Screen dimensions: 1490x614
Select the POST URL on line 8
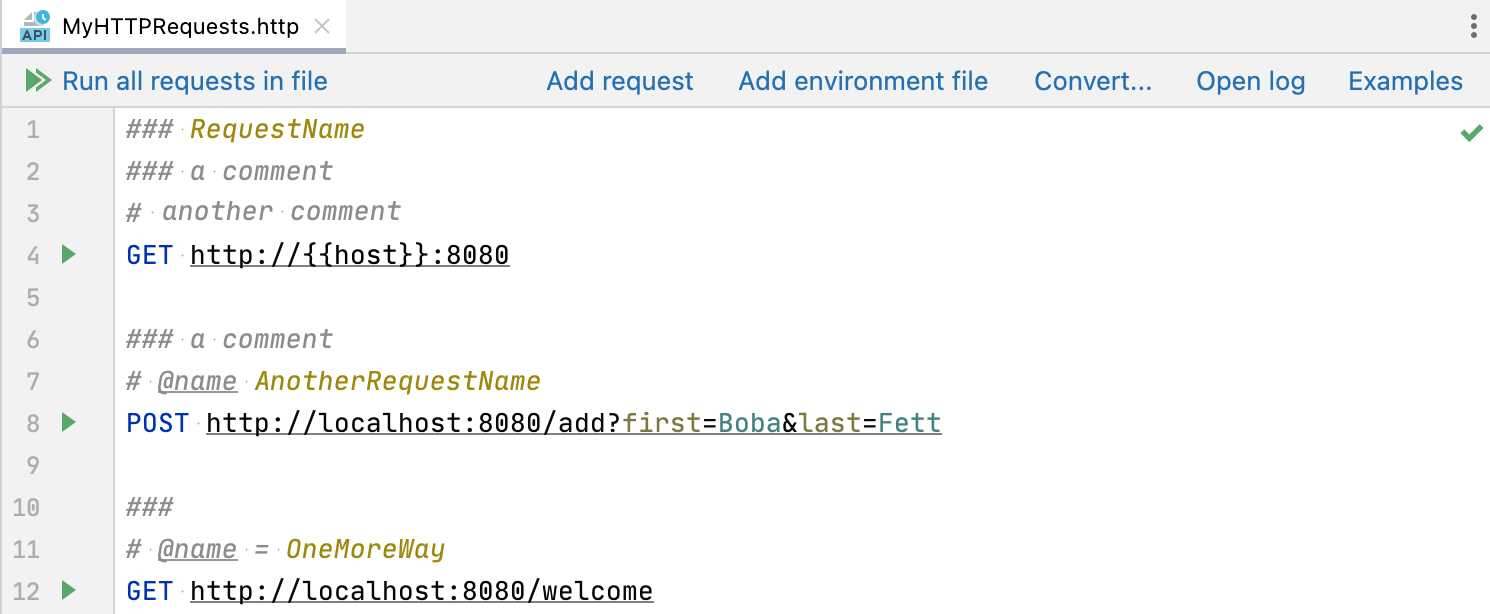(x=573, y=423)
